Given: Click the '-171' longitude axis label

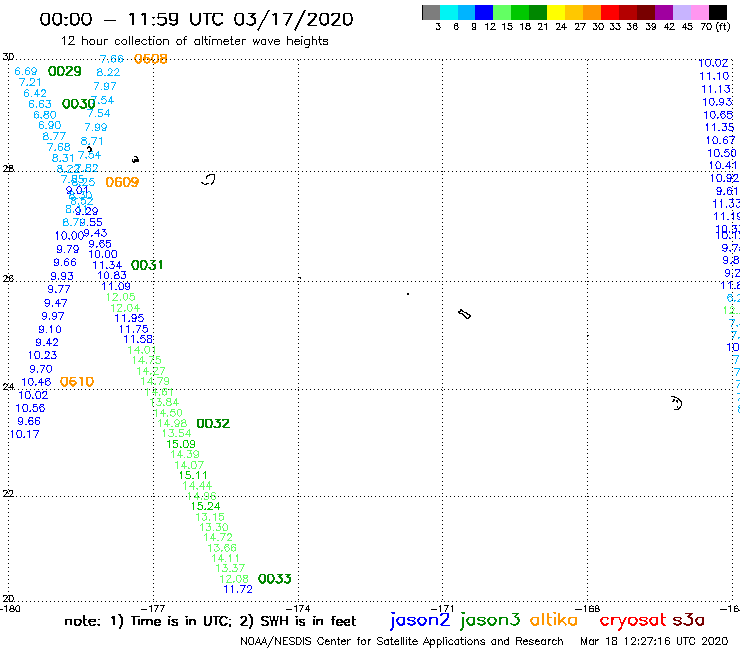Looking at the screenshot, I should 442,609.
